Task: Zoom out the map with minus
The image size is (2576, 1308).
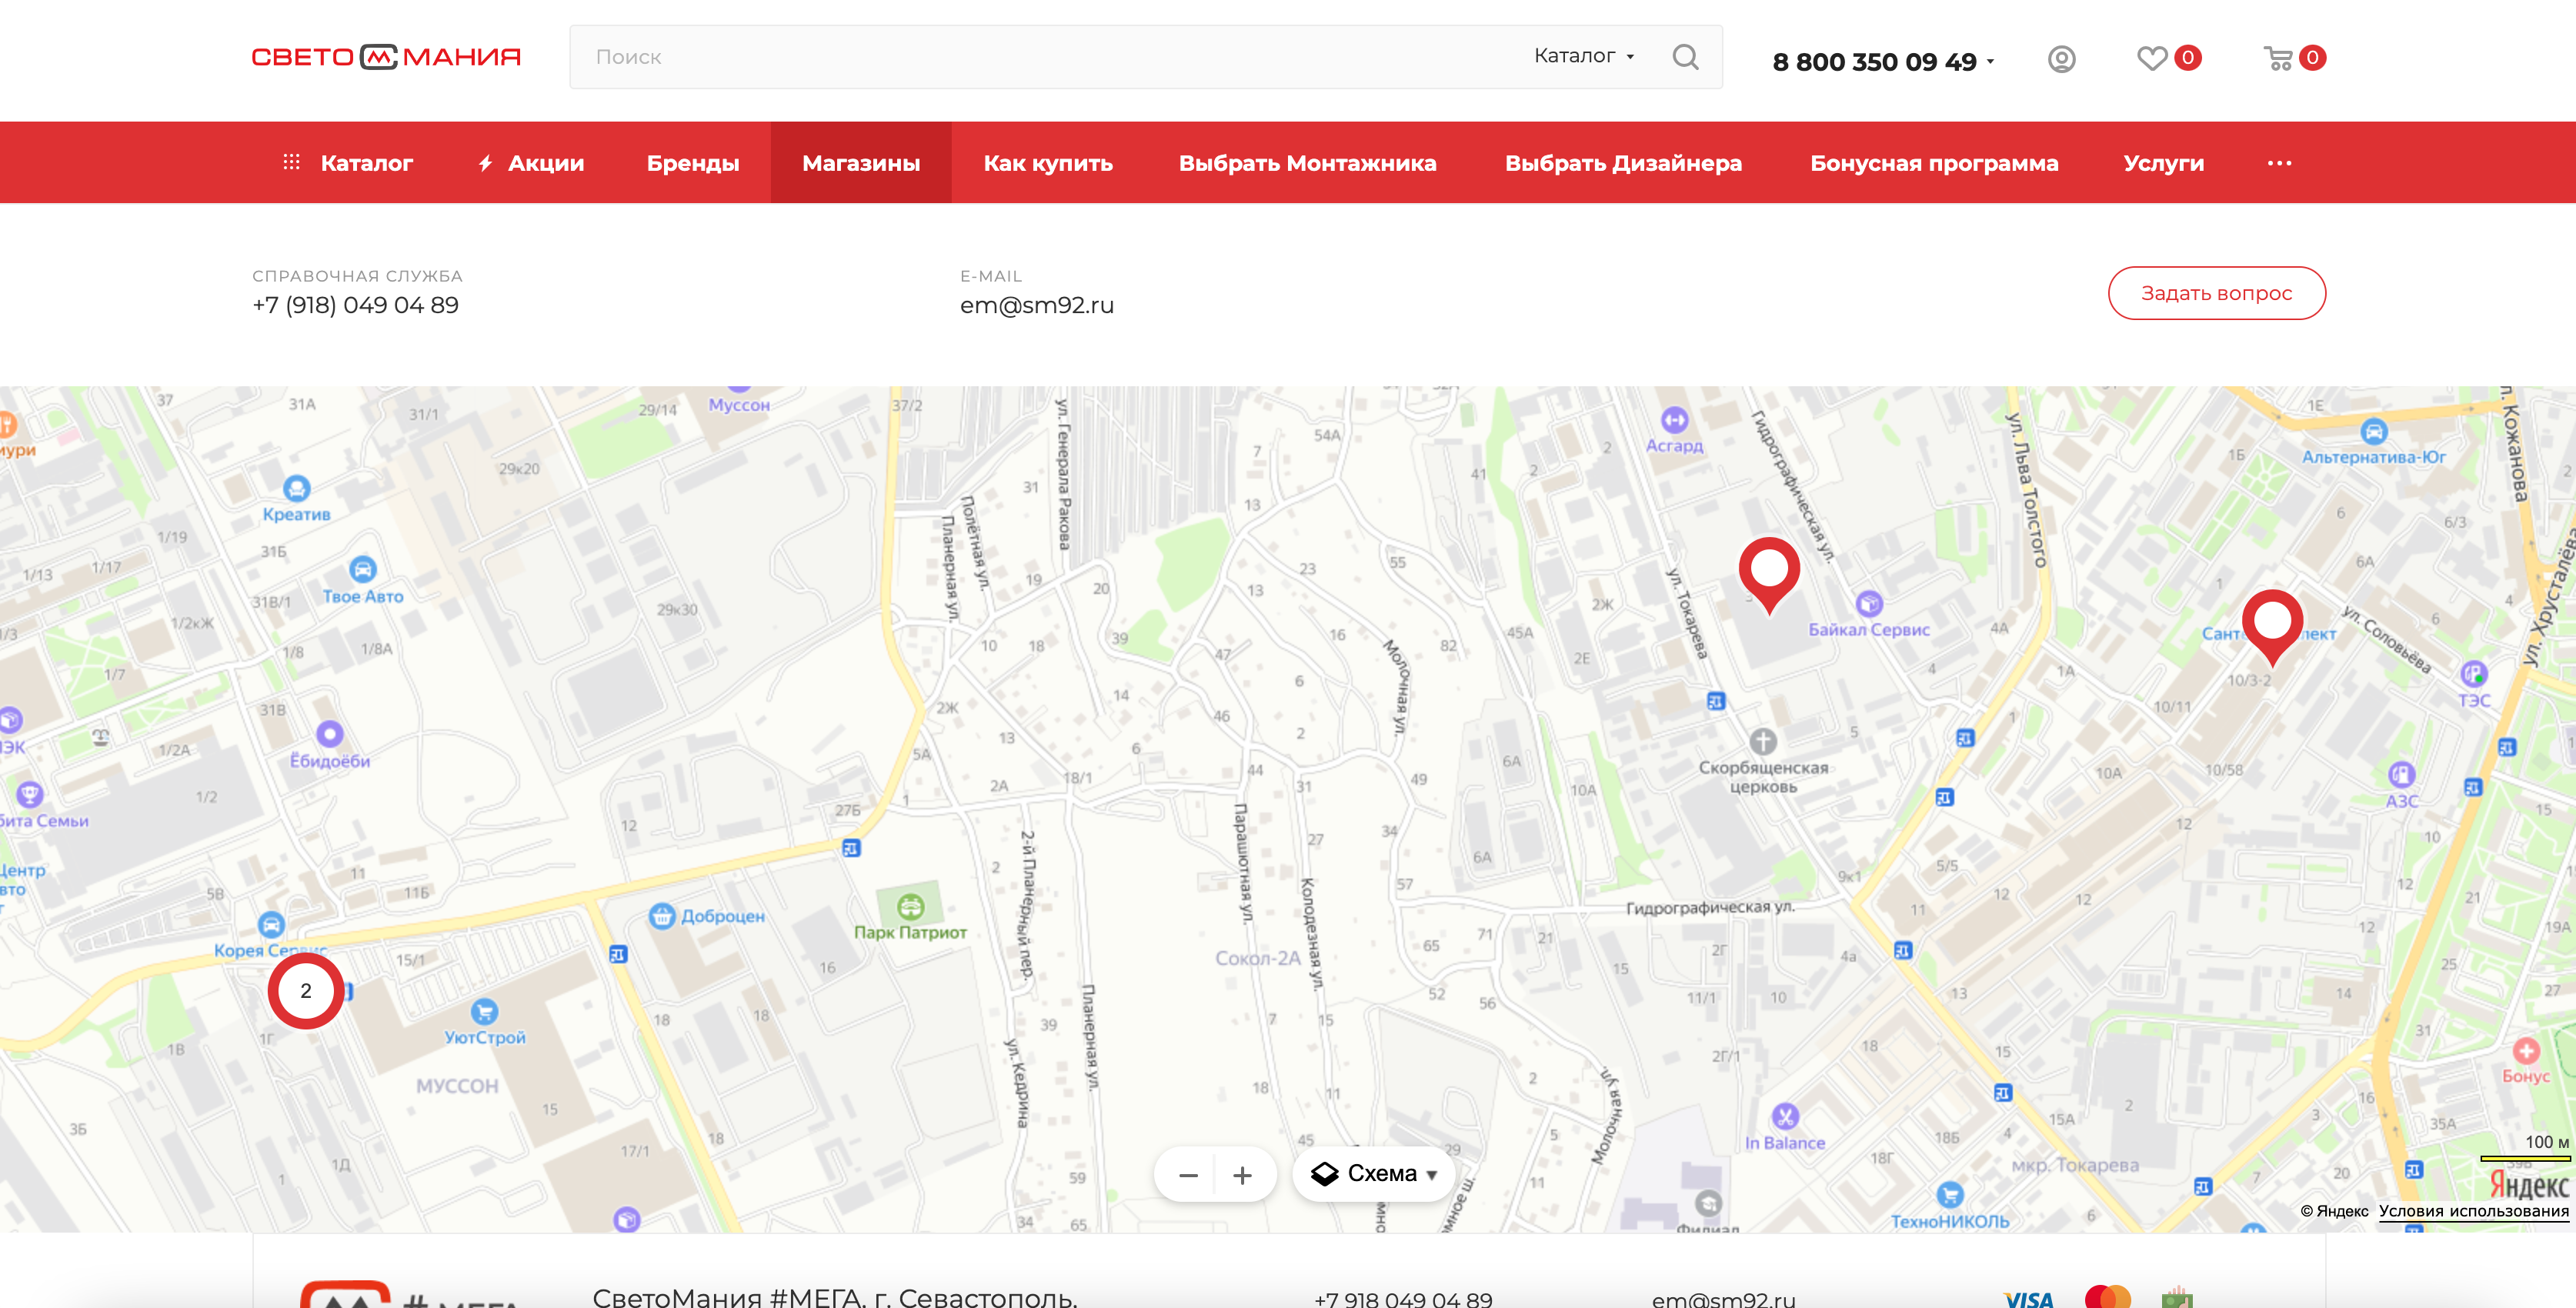Action: tap(1188, 1175)
